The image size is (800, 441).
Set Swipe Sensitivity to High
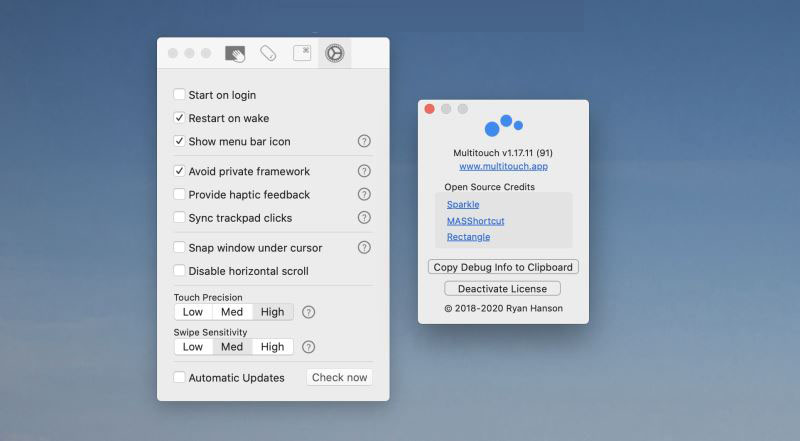[x=272, y=347]
